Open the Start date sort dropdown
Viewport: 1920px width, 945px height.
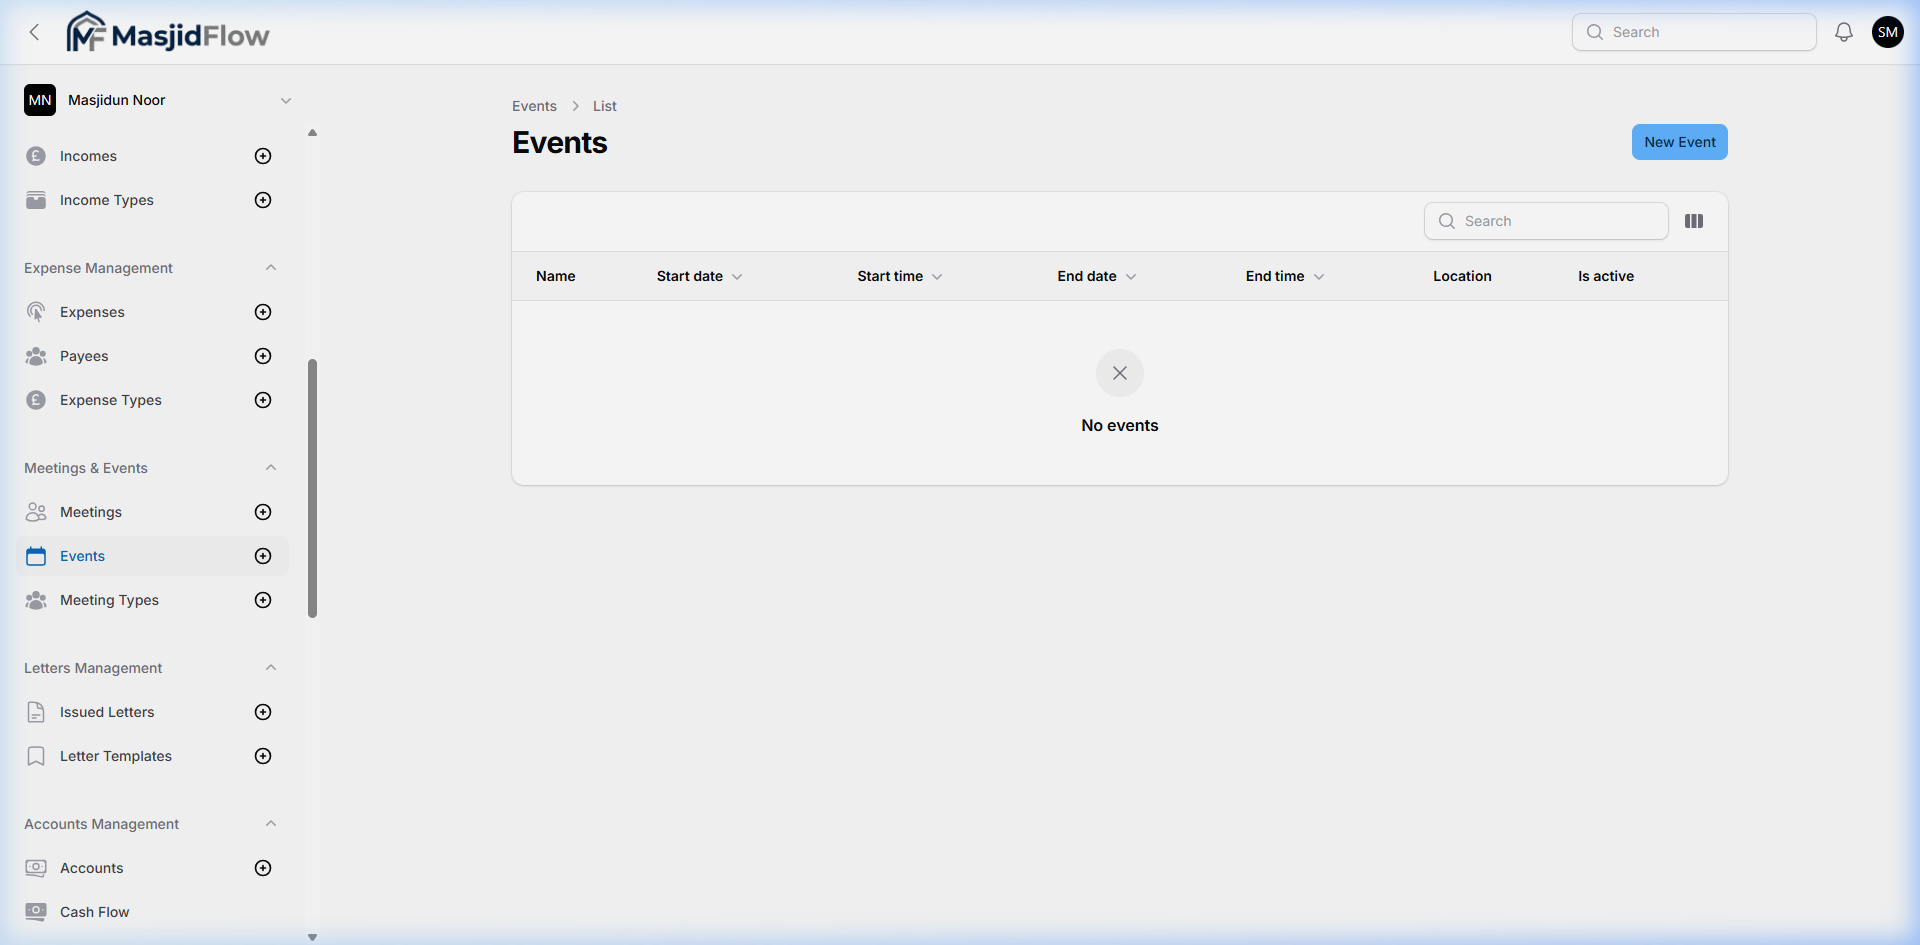point(737,276)
